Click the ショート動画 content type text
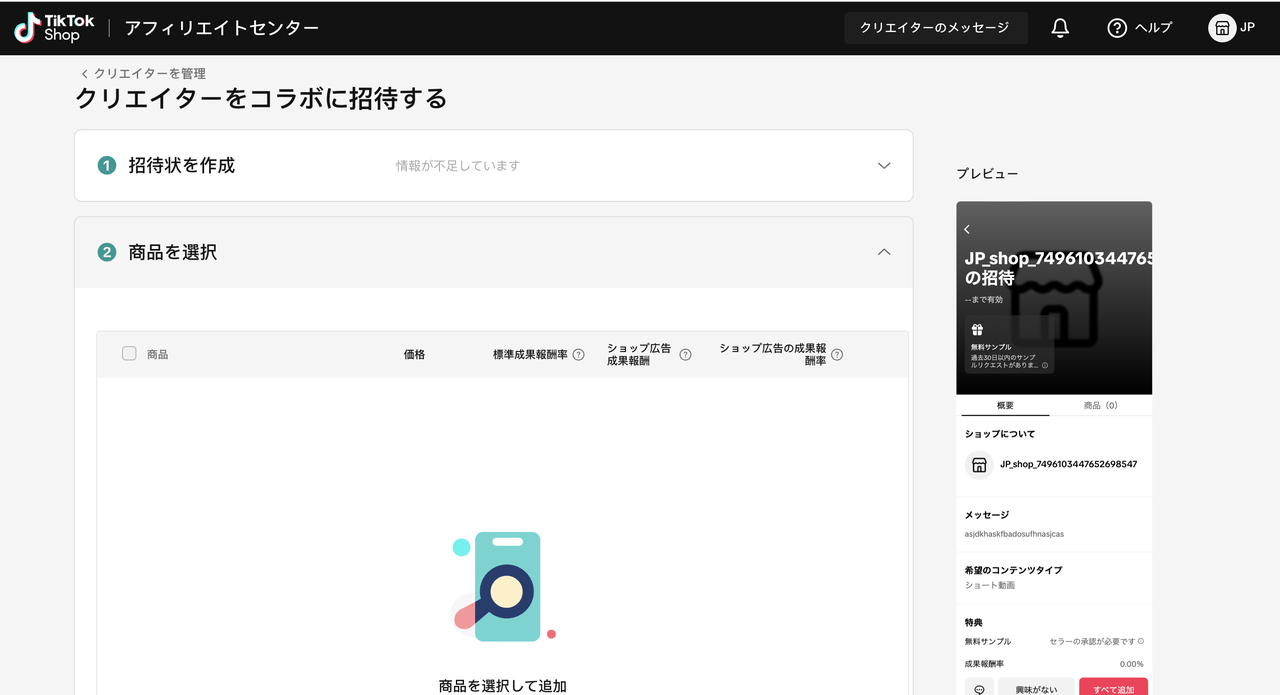Screen dimensions: 1280x695 (x=990, y=585)
